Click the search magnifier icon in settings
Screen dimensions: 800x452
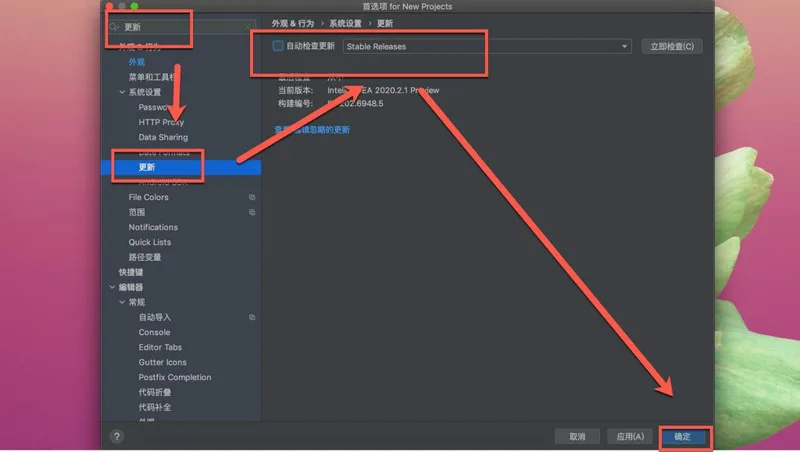[116, 27]
